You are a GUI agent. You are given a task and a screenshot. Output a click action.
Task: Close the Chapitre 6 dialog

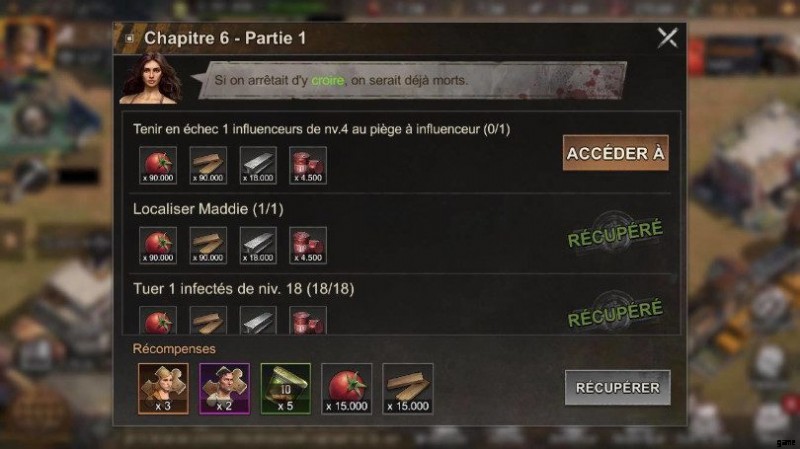(x=667, y=38)
